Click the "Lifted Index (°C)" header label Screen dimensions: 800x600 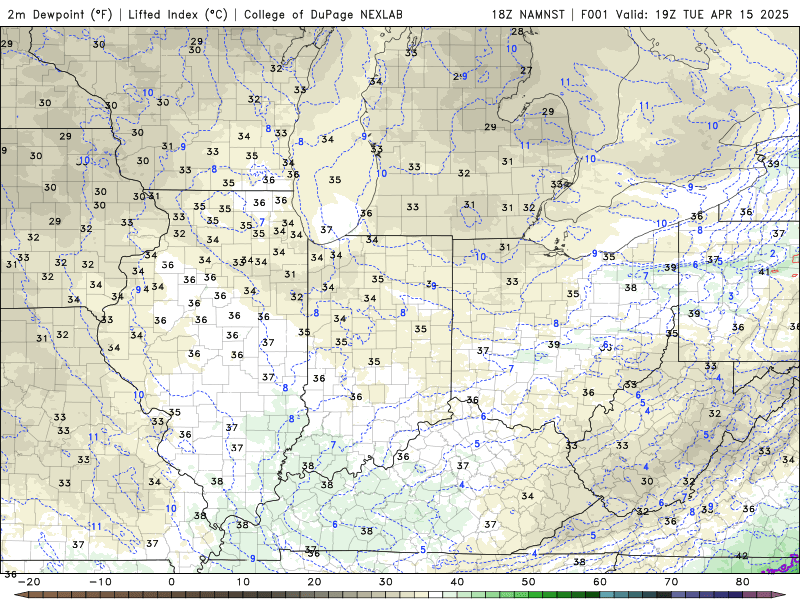click(178, 14)
